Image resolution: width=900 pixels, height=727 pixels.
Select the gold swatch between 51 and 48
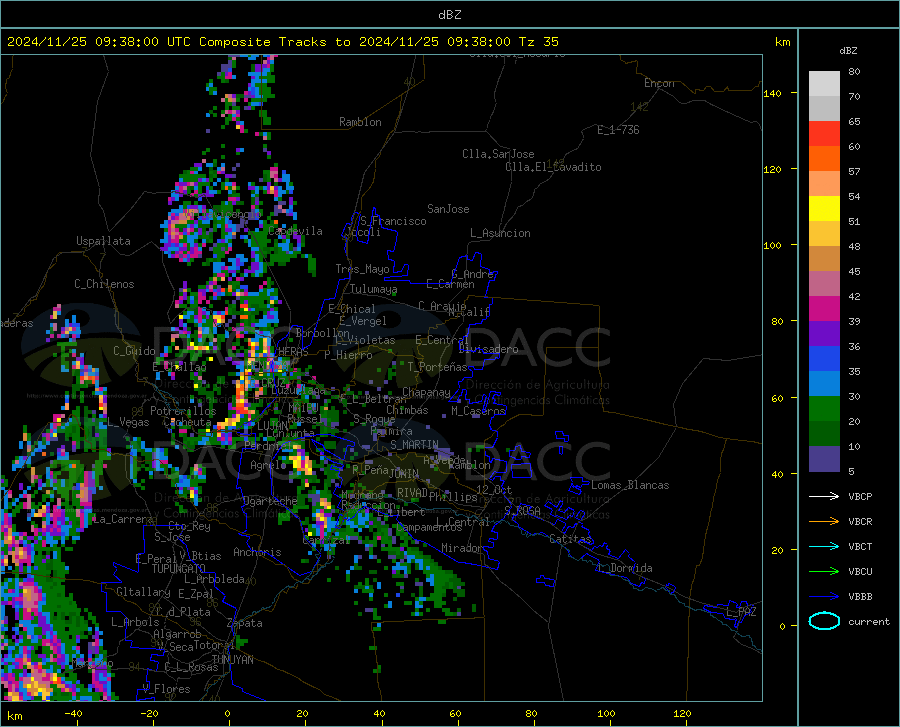click(824, 234)
